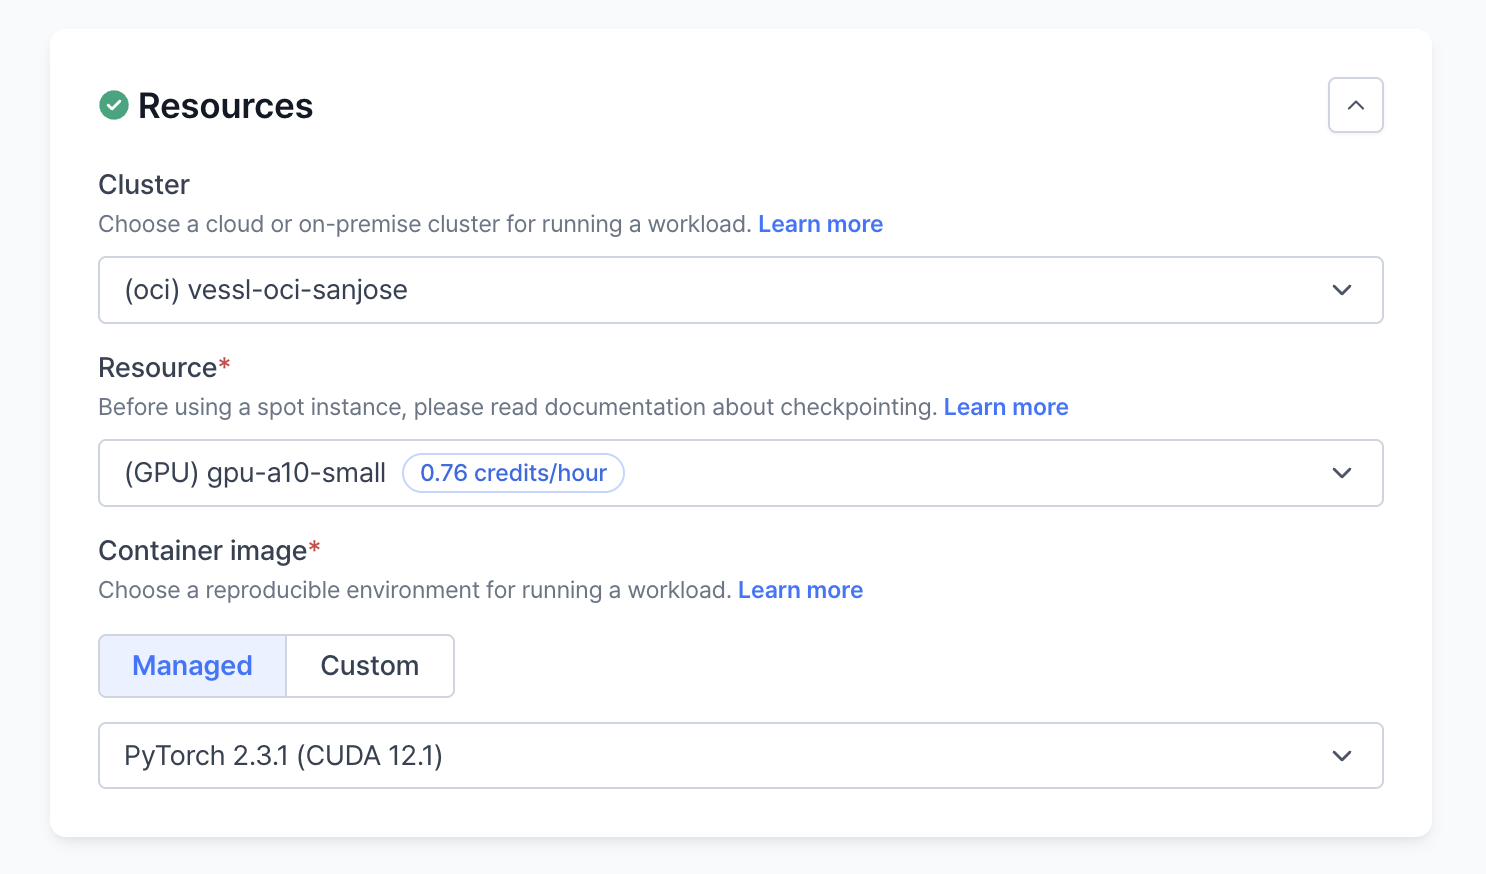Click the 0.76 credits/hour price badge

click(x=513, y=473)
